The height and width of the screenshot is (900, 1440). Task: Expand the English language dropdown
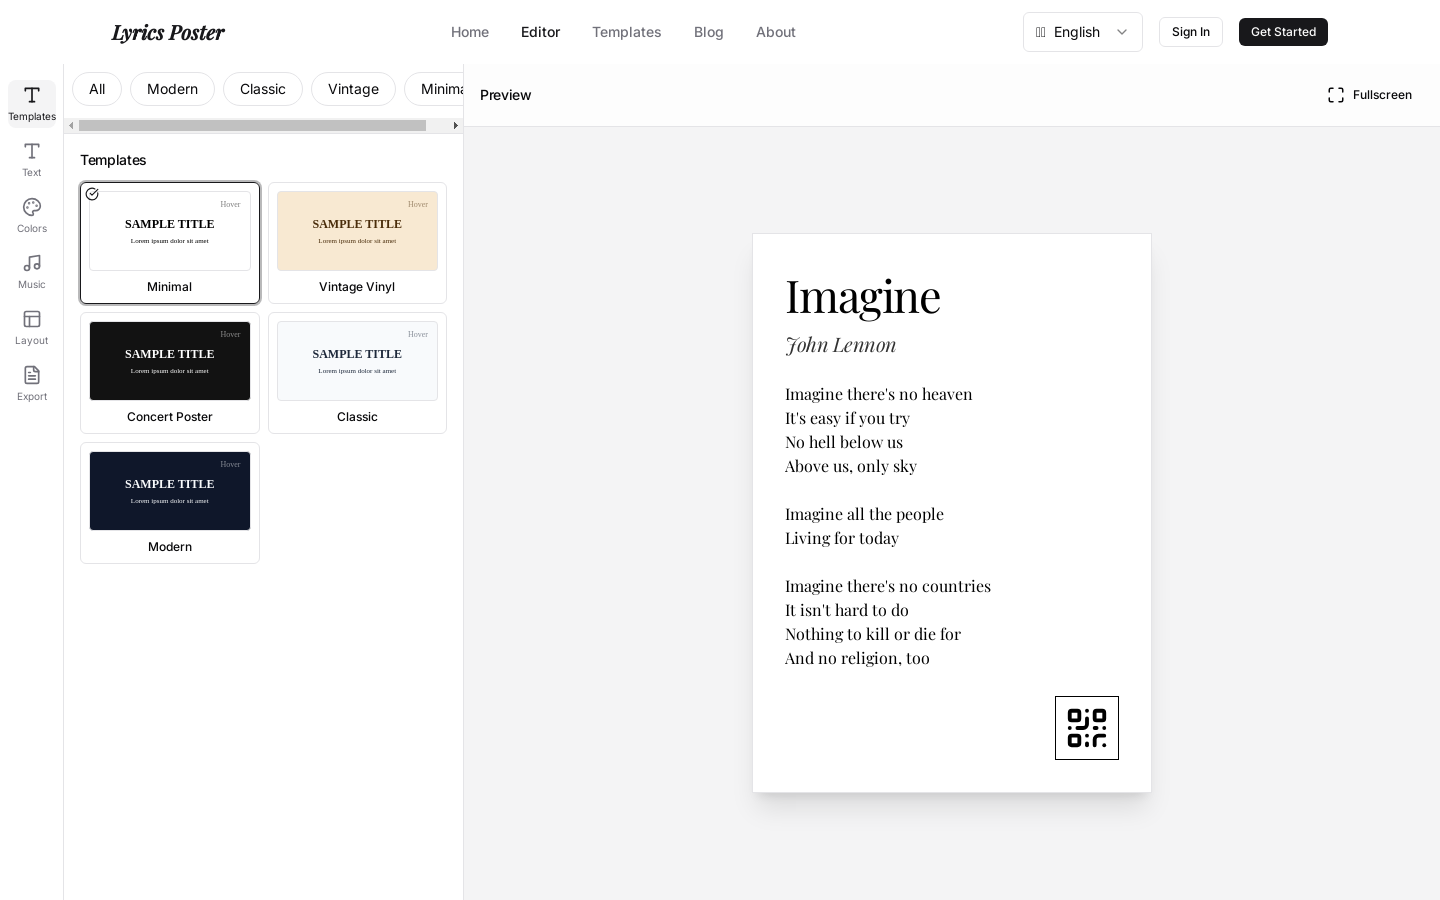pyautogui.click(x=1083, y=32)
